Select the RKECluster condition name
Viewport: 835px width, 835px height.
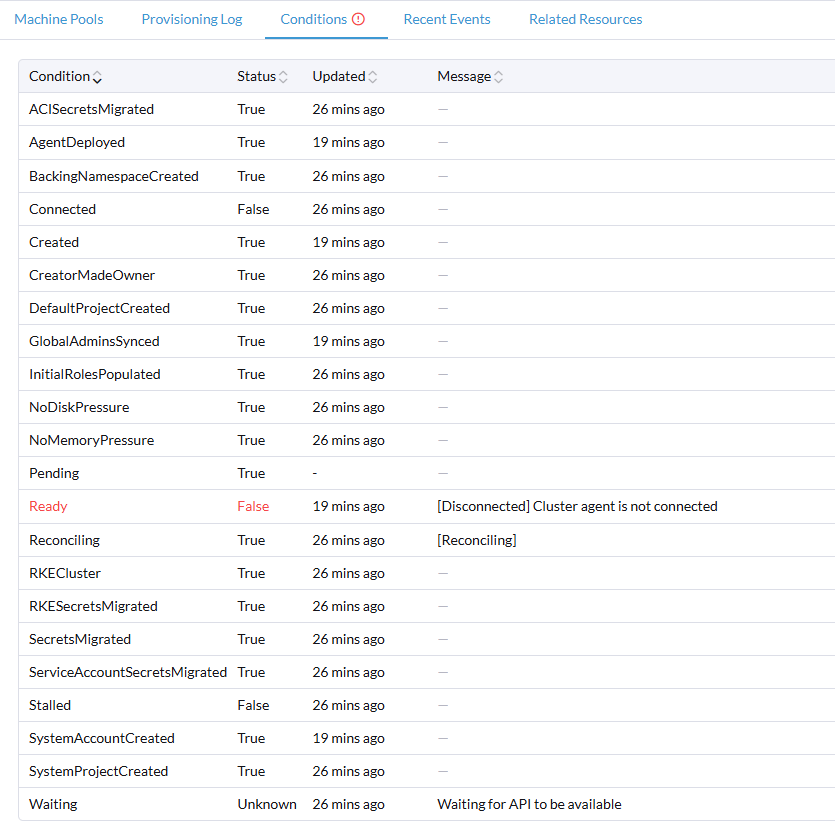pos(64,574)
